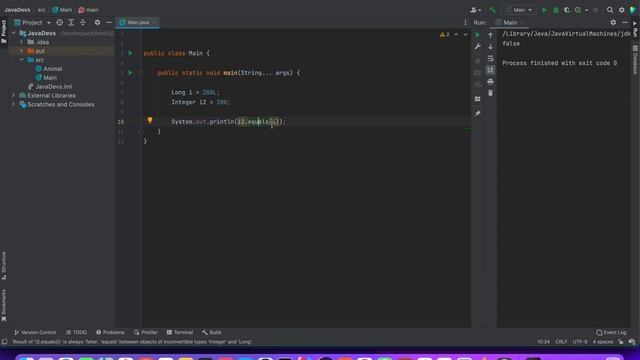Toggle soft-wrap in the Run console
The image size is (640, 360).
(491, 58)
